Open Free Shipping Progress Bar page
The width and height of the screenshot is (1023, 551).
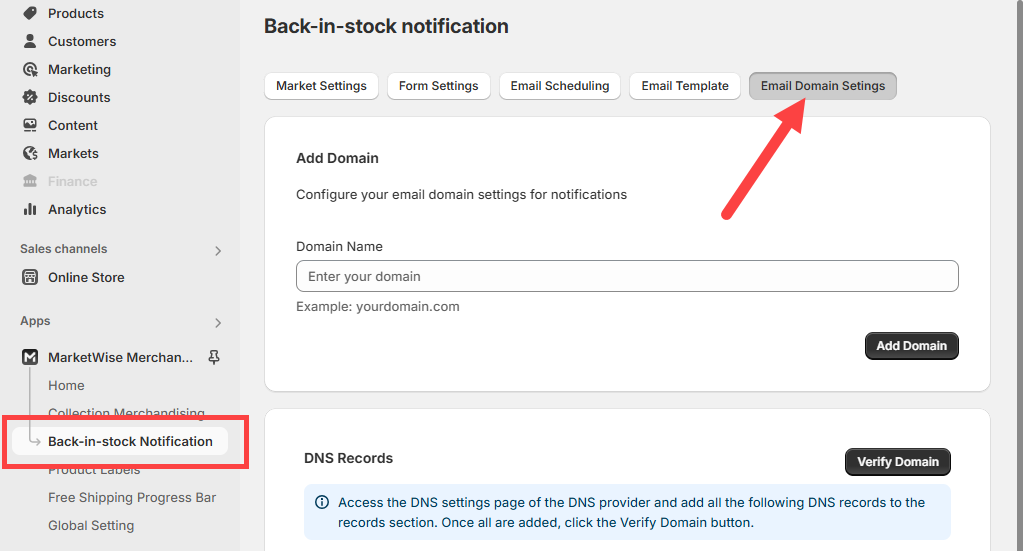tap(132, 497)
